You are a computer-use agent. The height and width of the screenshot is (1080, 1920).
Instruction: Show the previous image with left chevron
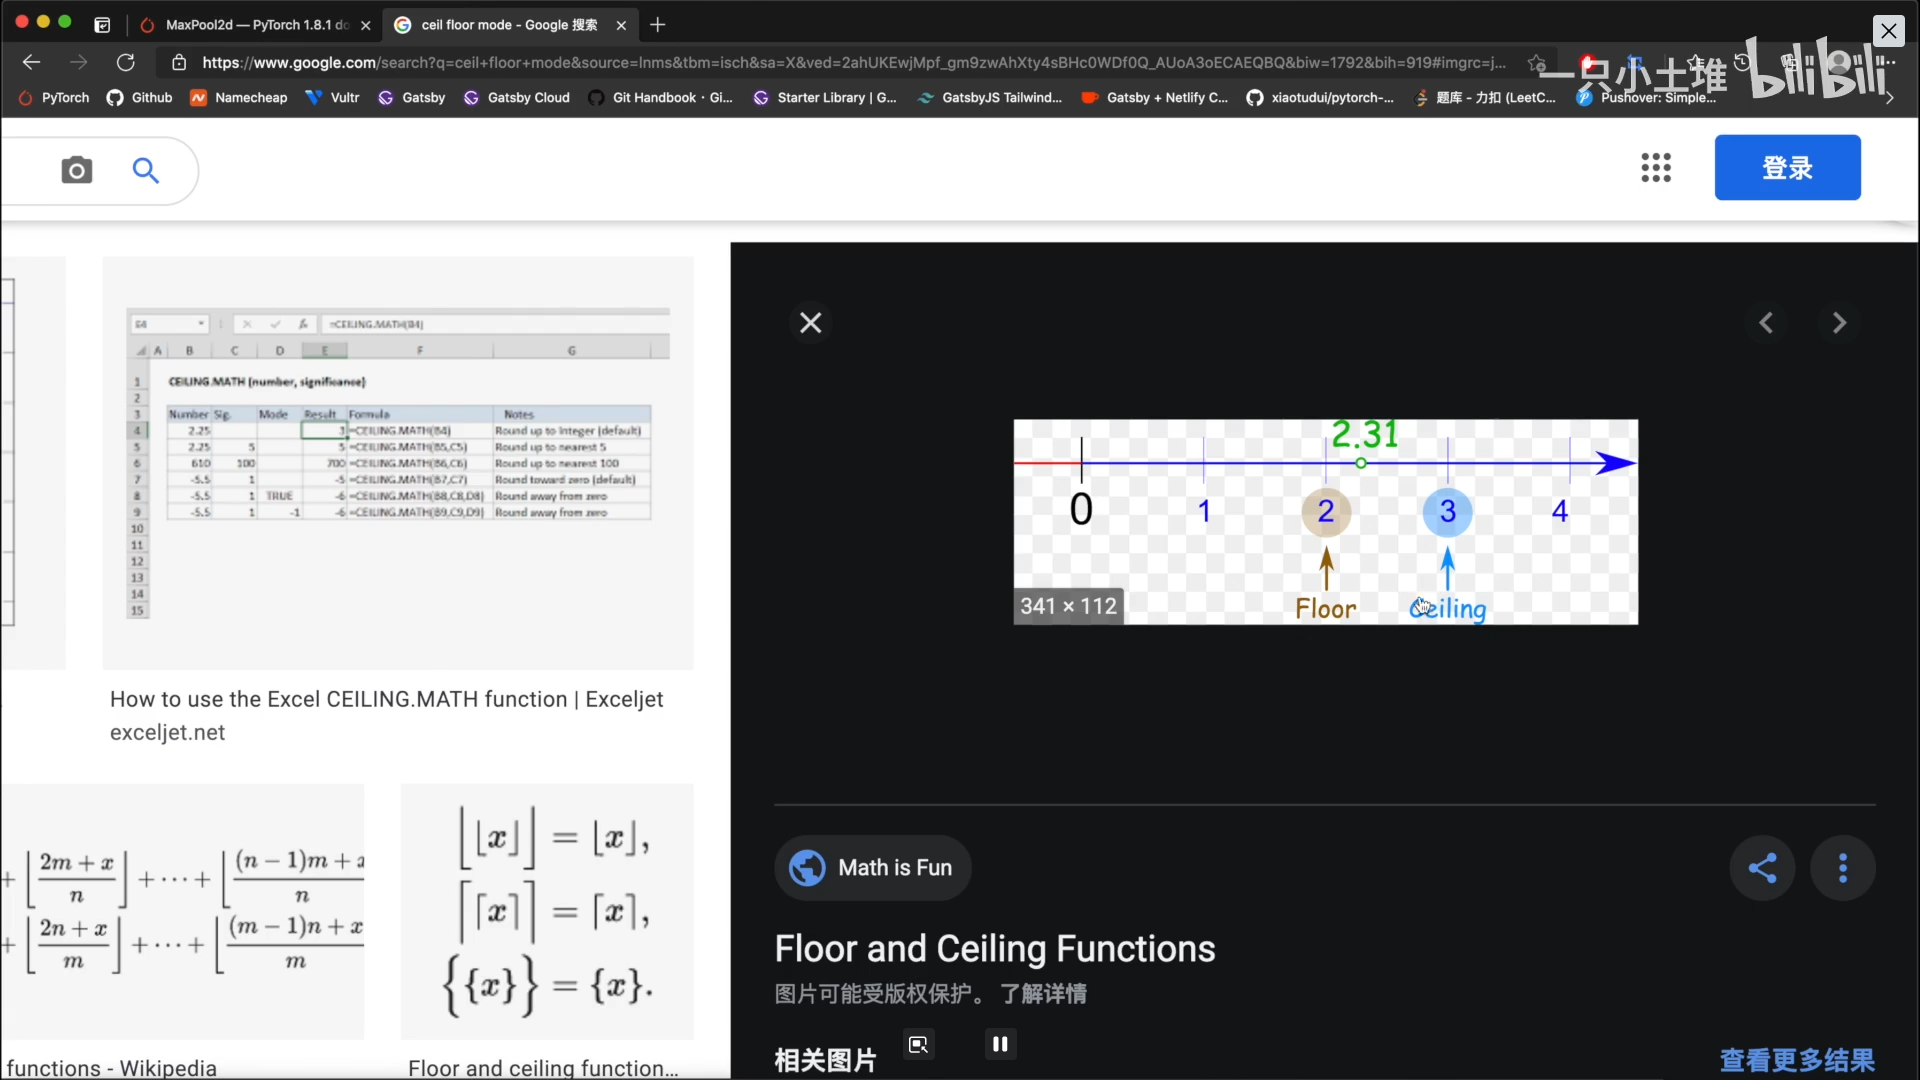[1766, 323]
